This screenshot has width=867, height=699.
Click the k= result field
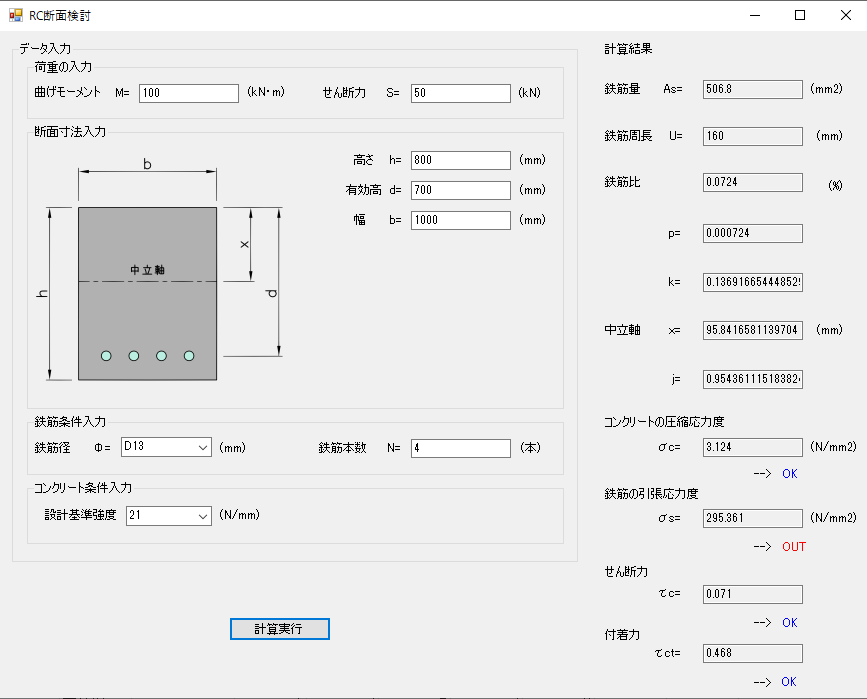(753, 282)
